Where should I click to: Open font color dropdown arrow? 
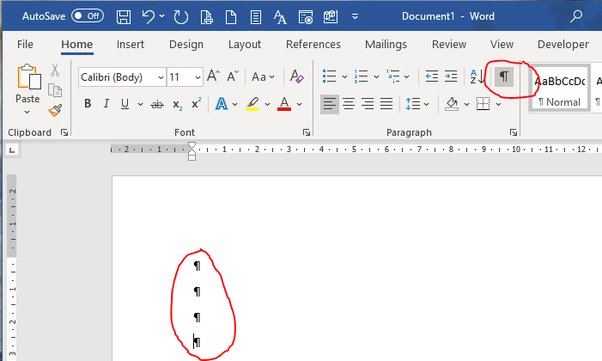click(299, 104)
